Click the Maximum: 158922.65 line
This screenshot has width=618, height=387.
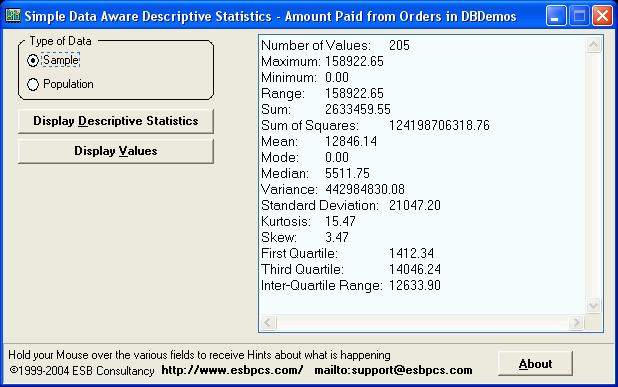tap(322, 61)
